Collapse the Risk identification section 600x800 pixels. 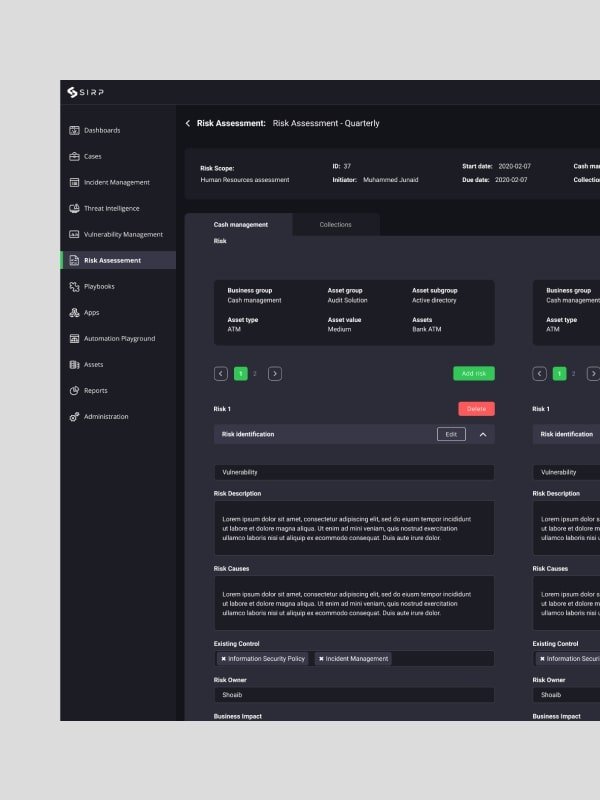tap(483, 435)
